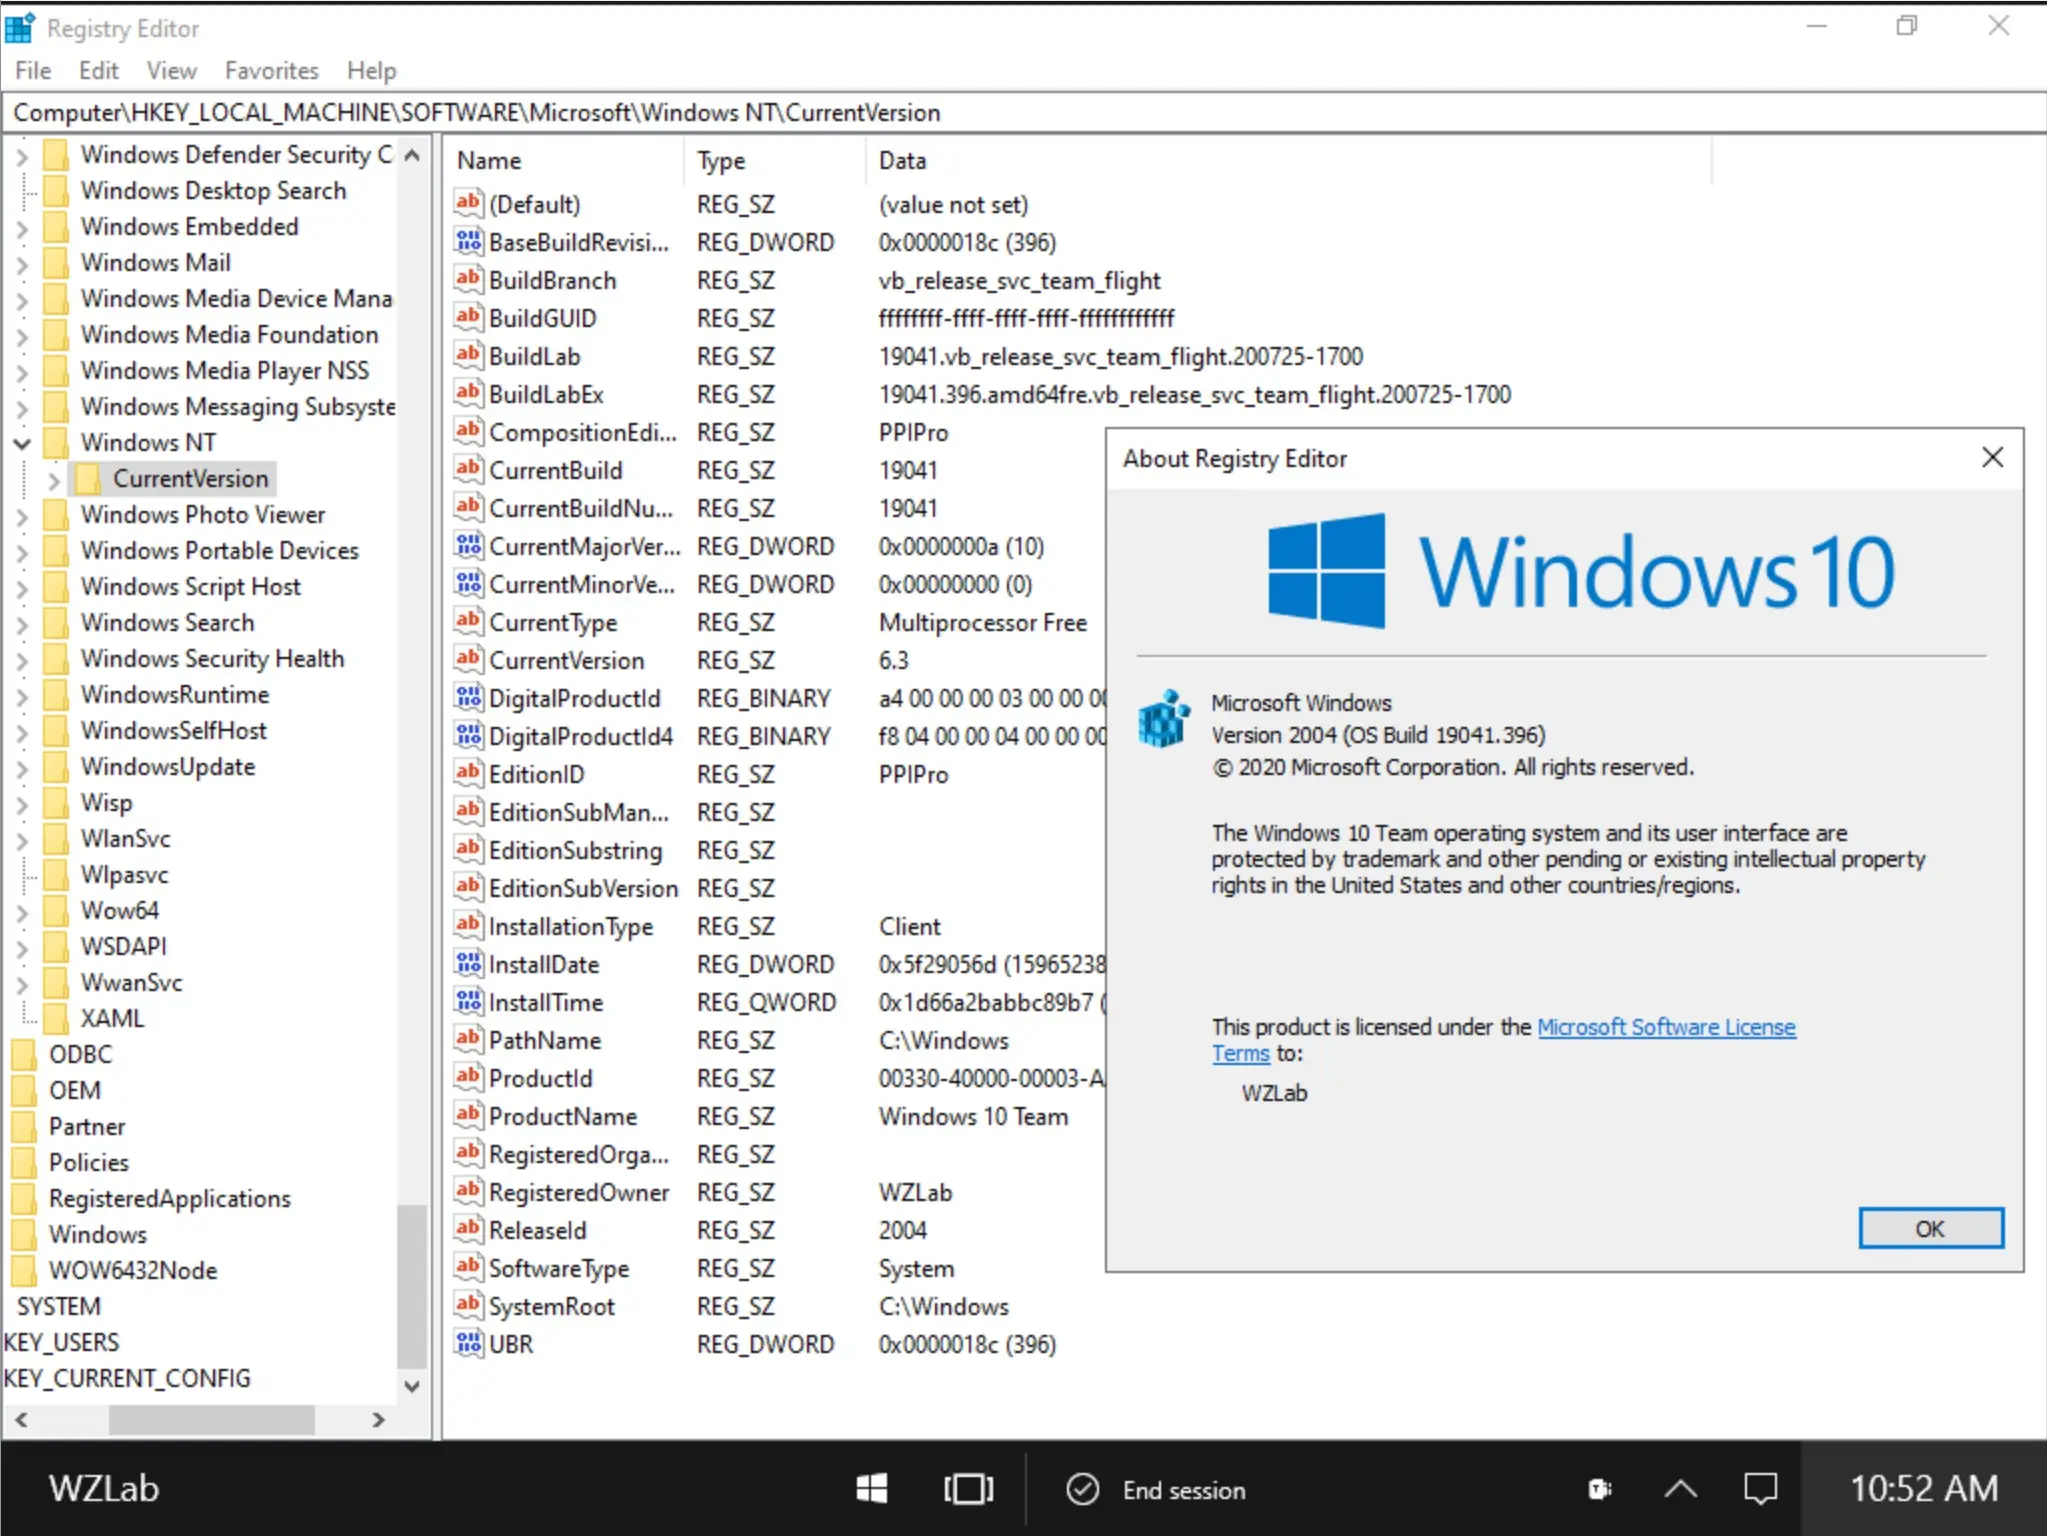The width and height of the screenshot is (2047, 1536).
Task: Expand the Windows Defender Security Center node
Action: click(x=22, y=155)
